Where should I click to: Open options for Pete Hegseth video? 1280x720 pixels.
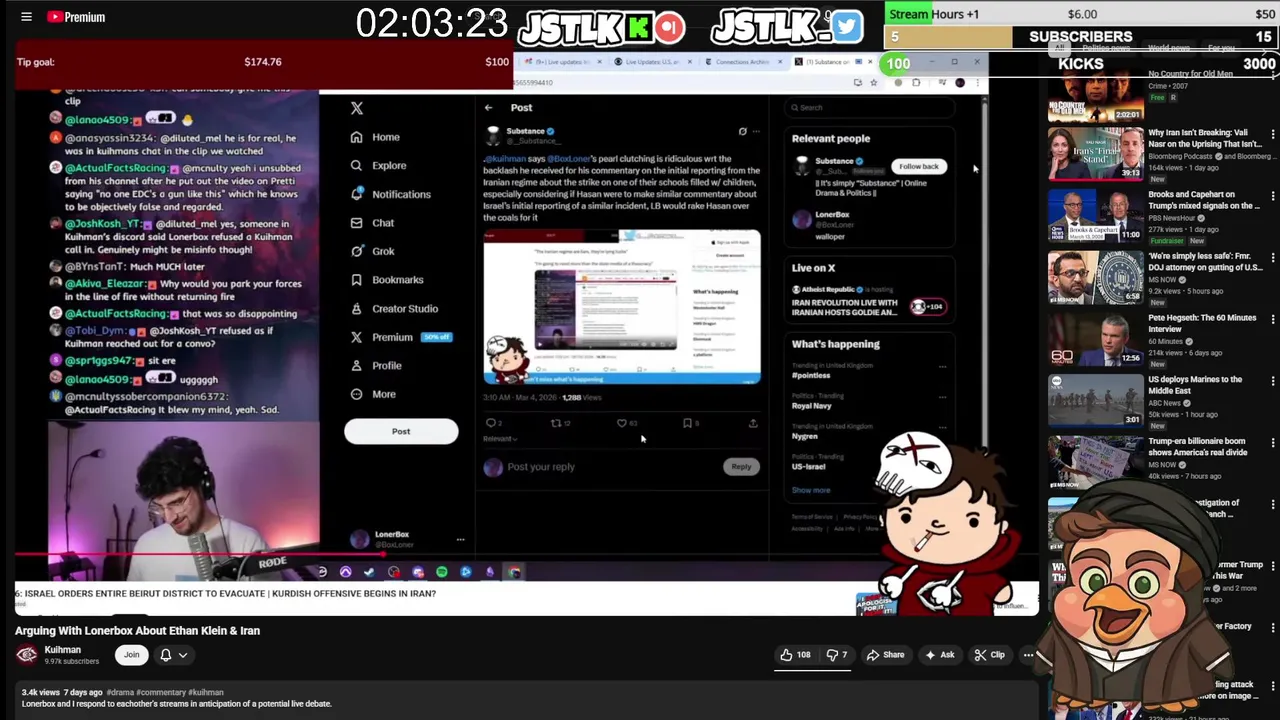click(1273, 320)
